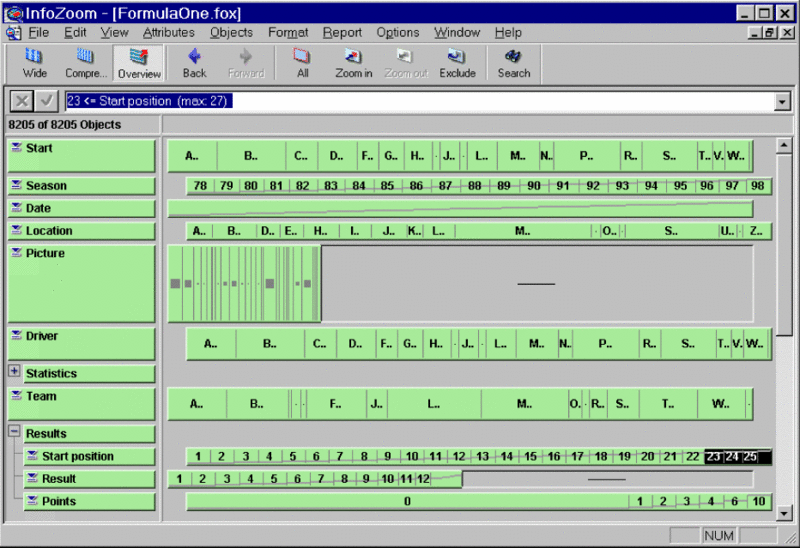
Task: Select the Points attribute header
Action: (x=90, y=501)
